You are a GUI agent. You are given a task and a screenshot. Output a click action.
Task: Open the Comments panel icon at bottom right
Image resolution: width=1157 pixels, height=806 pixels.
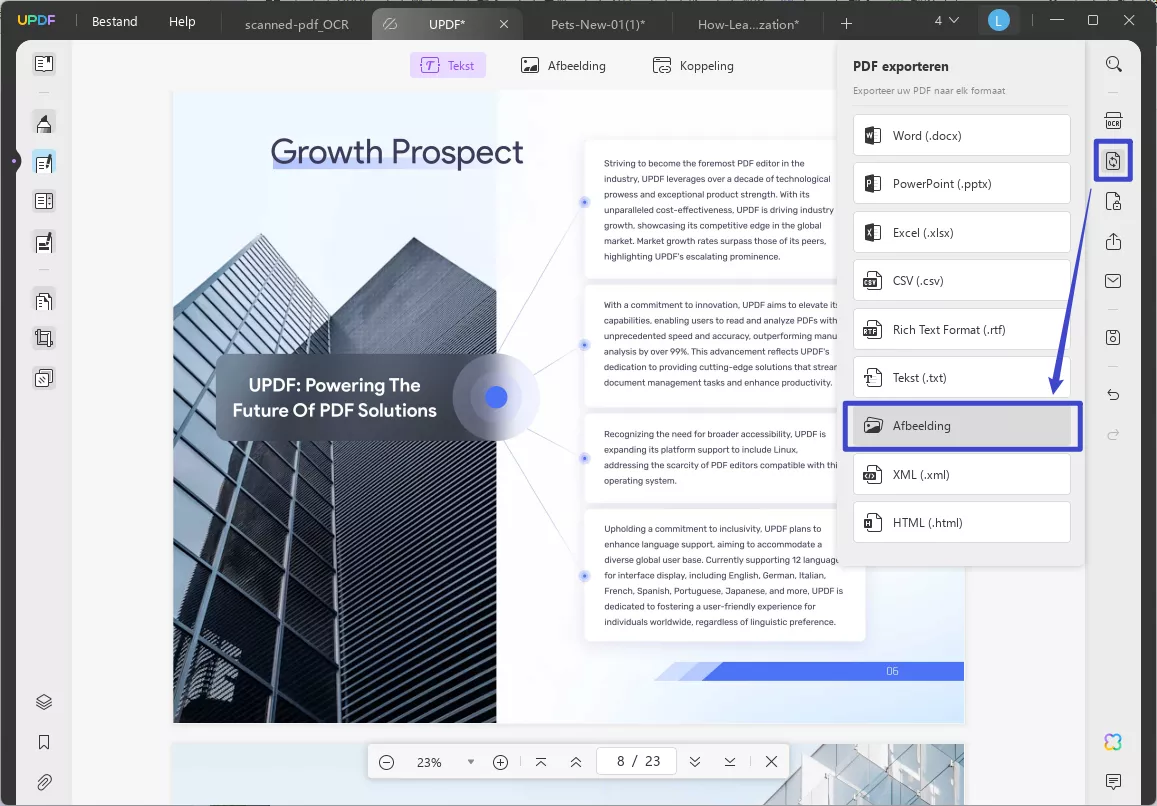tap(1113, 781)
